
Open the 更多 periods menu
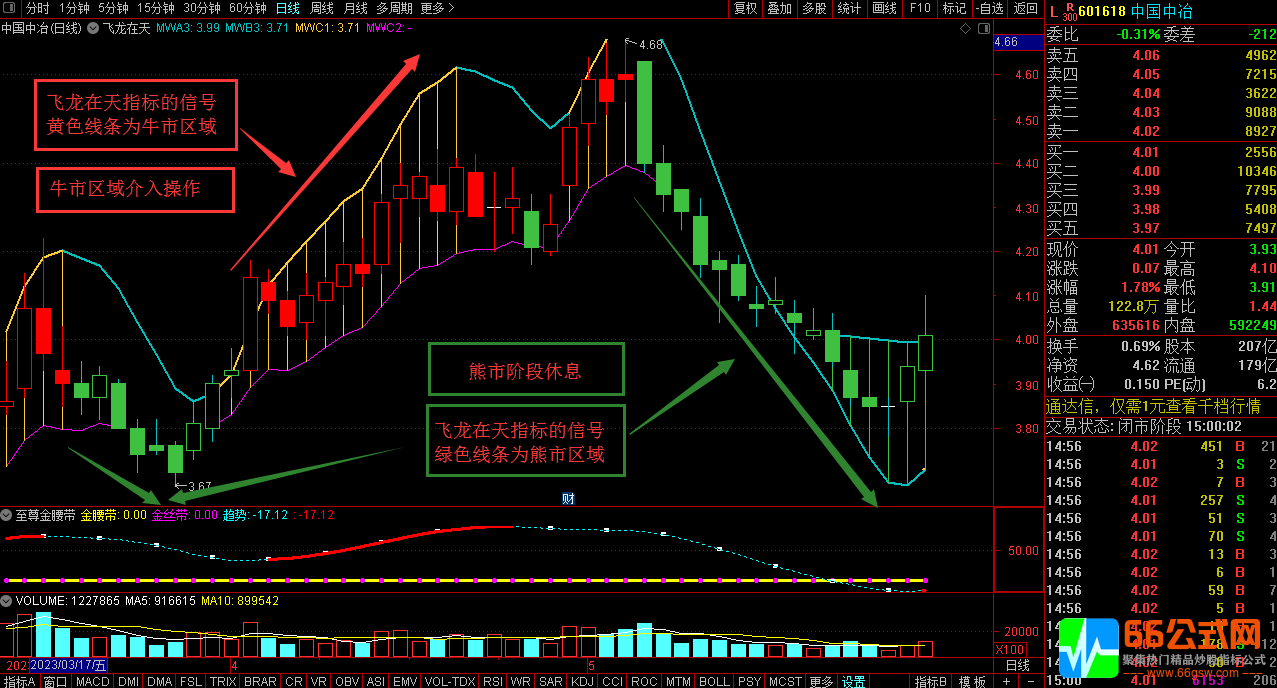(437, 8)
